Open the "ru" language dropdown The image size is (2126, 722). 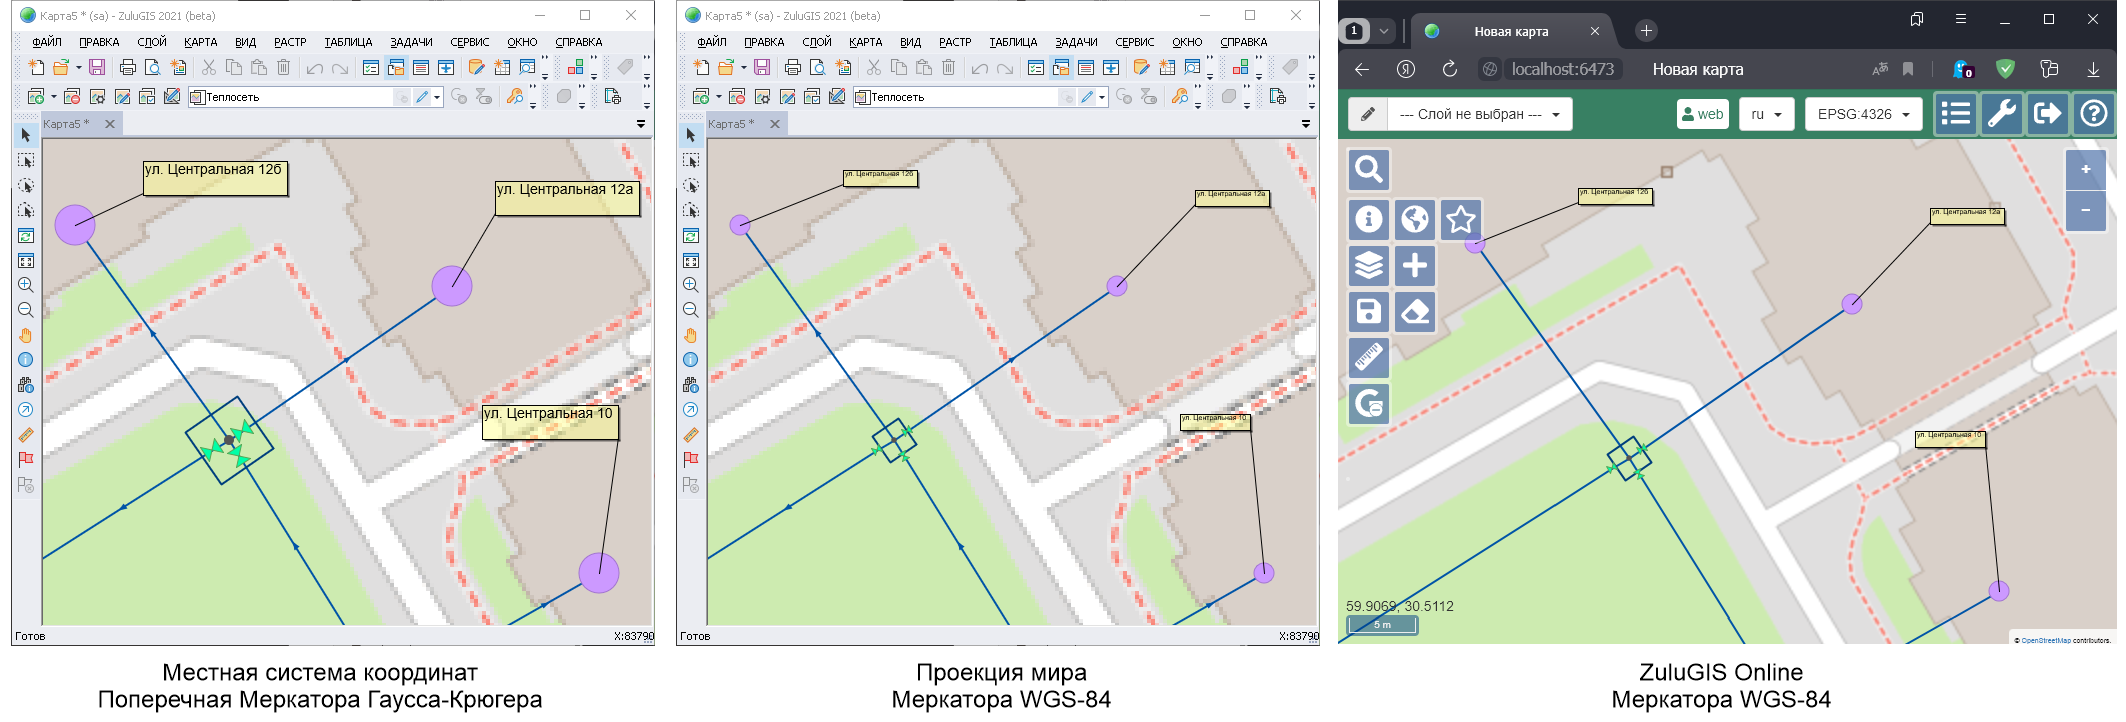pos(1766,114)
